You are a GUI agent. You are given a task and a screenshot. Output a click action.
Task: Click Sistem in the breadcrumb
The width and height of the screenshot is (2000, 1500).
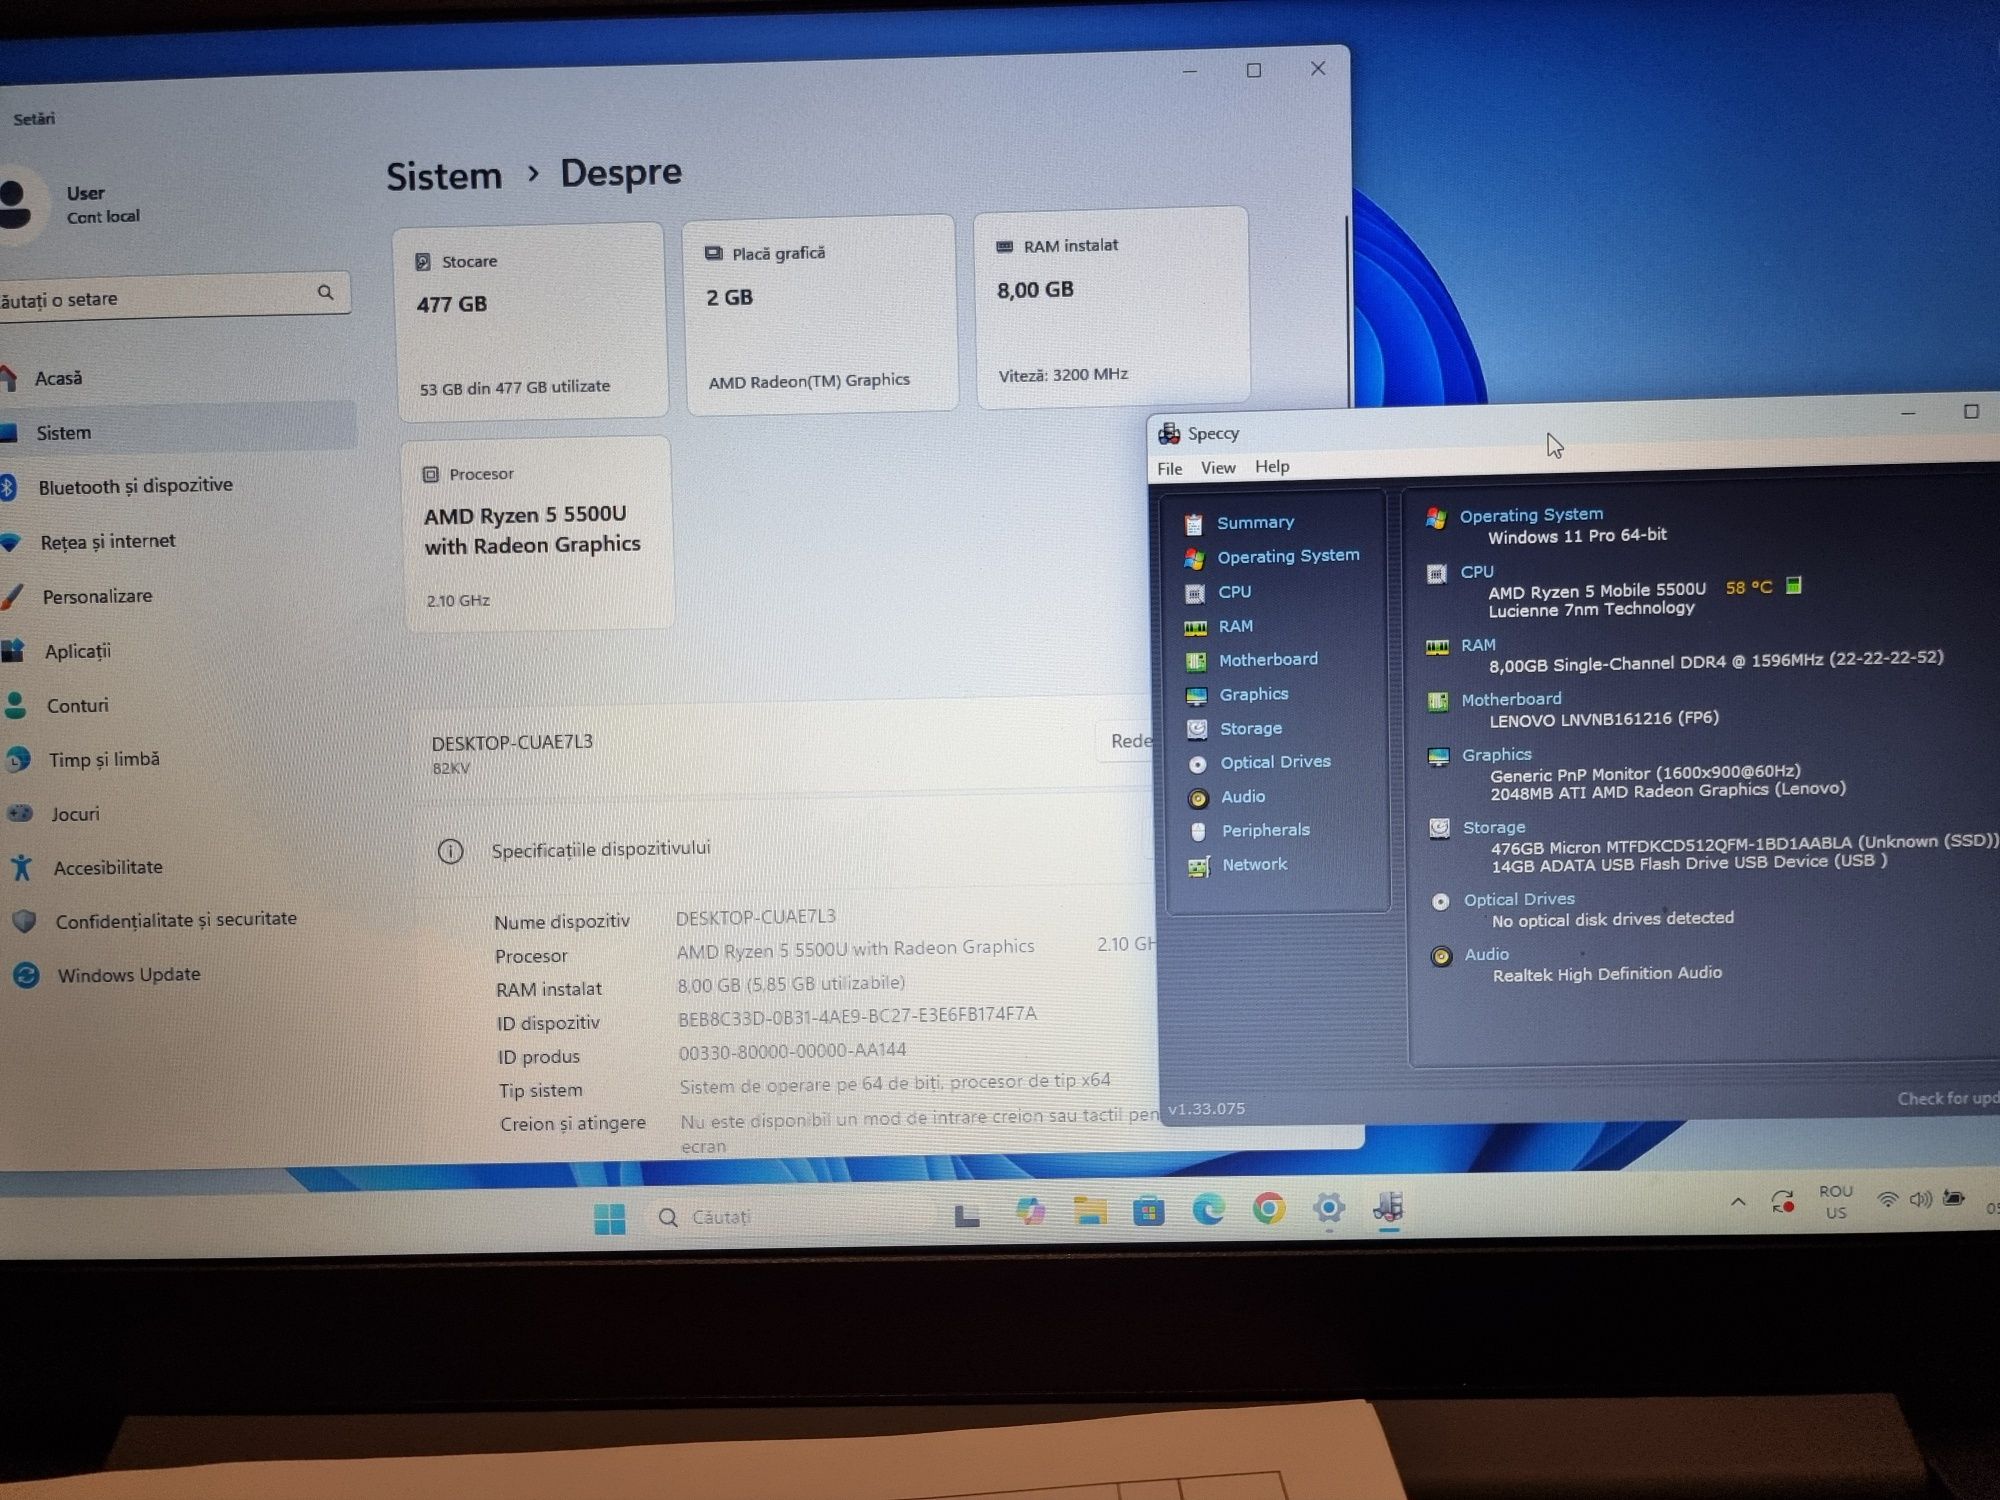pos(444,176)
